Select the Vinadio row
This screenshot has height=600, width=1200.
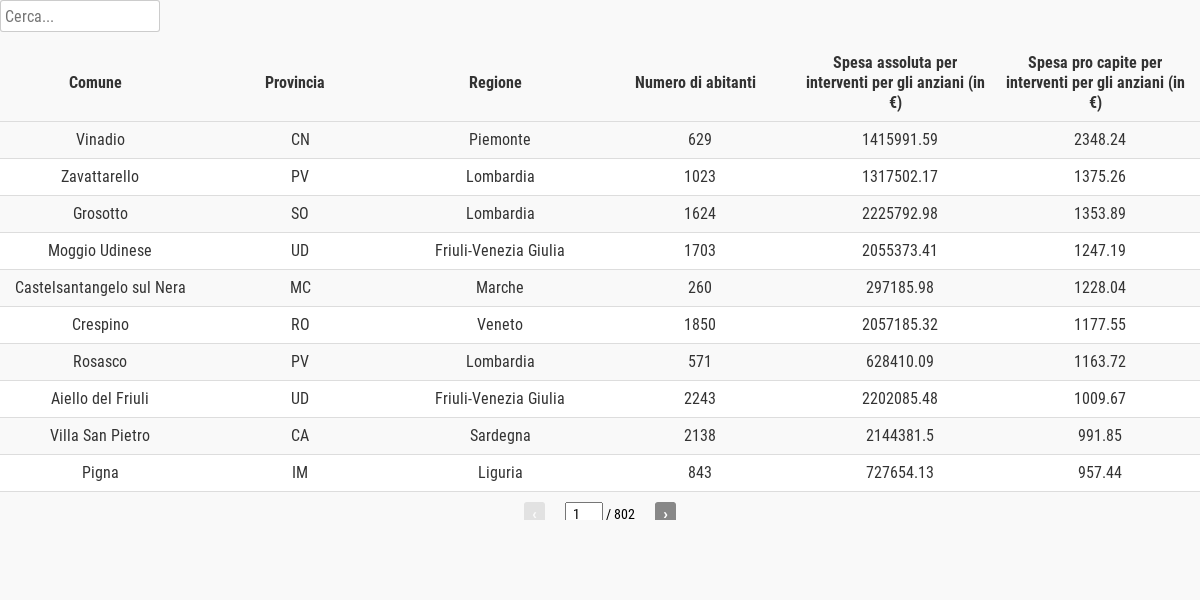coord(600,140)
